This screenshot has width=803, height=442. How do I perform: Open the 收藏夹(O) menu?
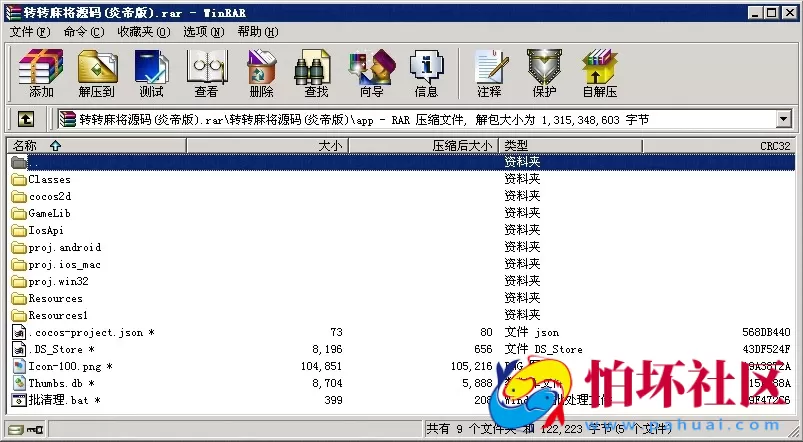pyautogui.click(x=144, y=32)
